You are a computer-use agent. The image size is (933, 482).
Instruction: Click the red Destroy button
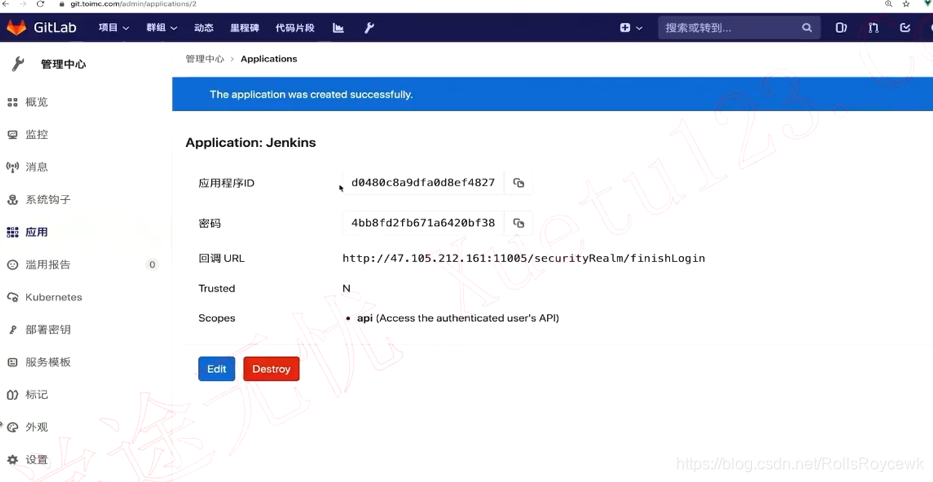point(271,369)
